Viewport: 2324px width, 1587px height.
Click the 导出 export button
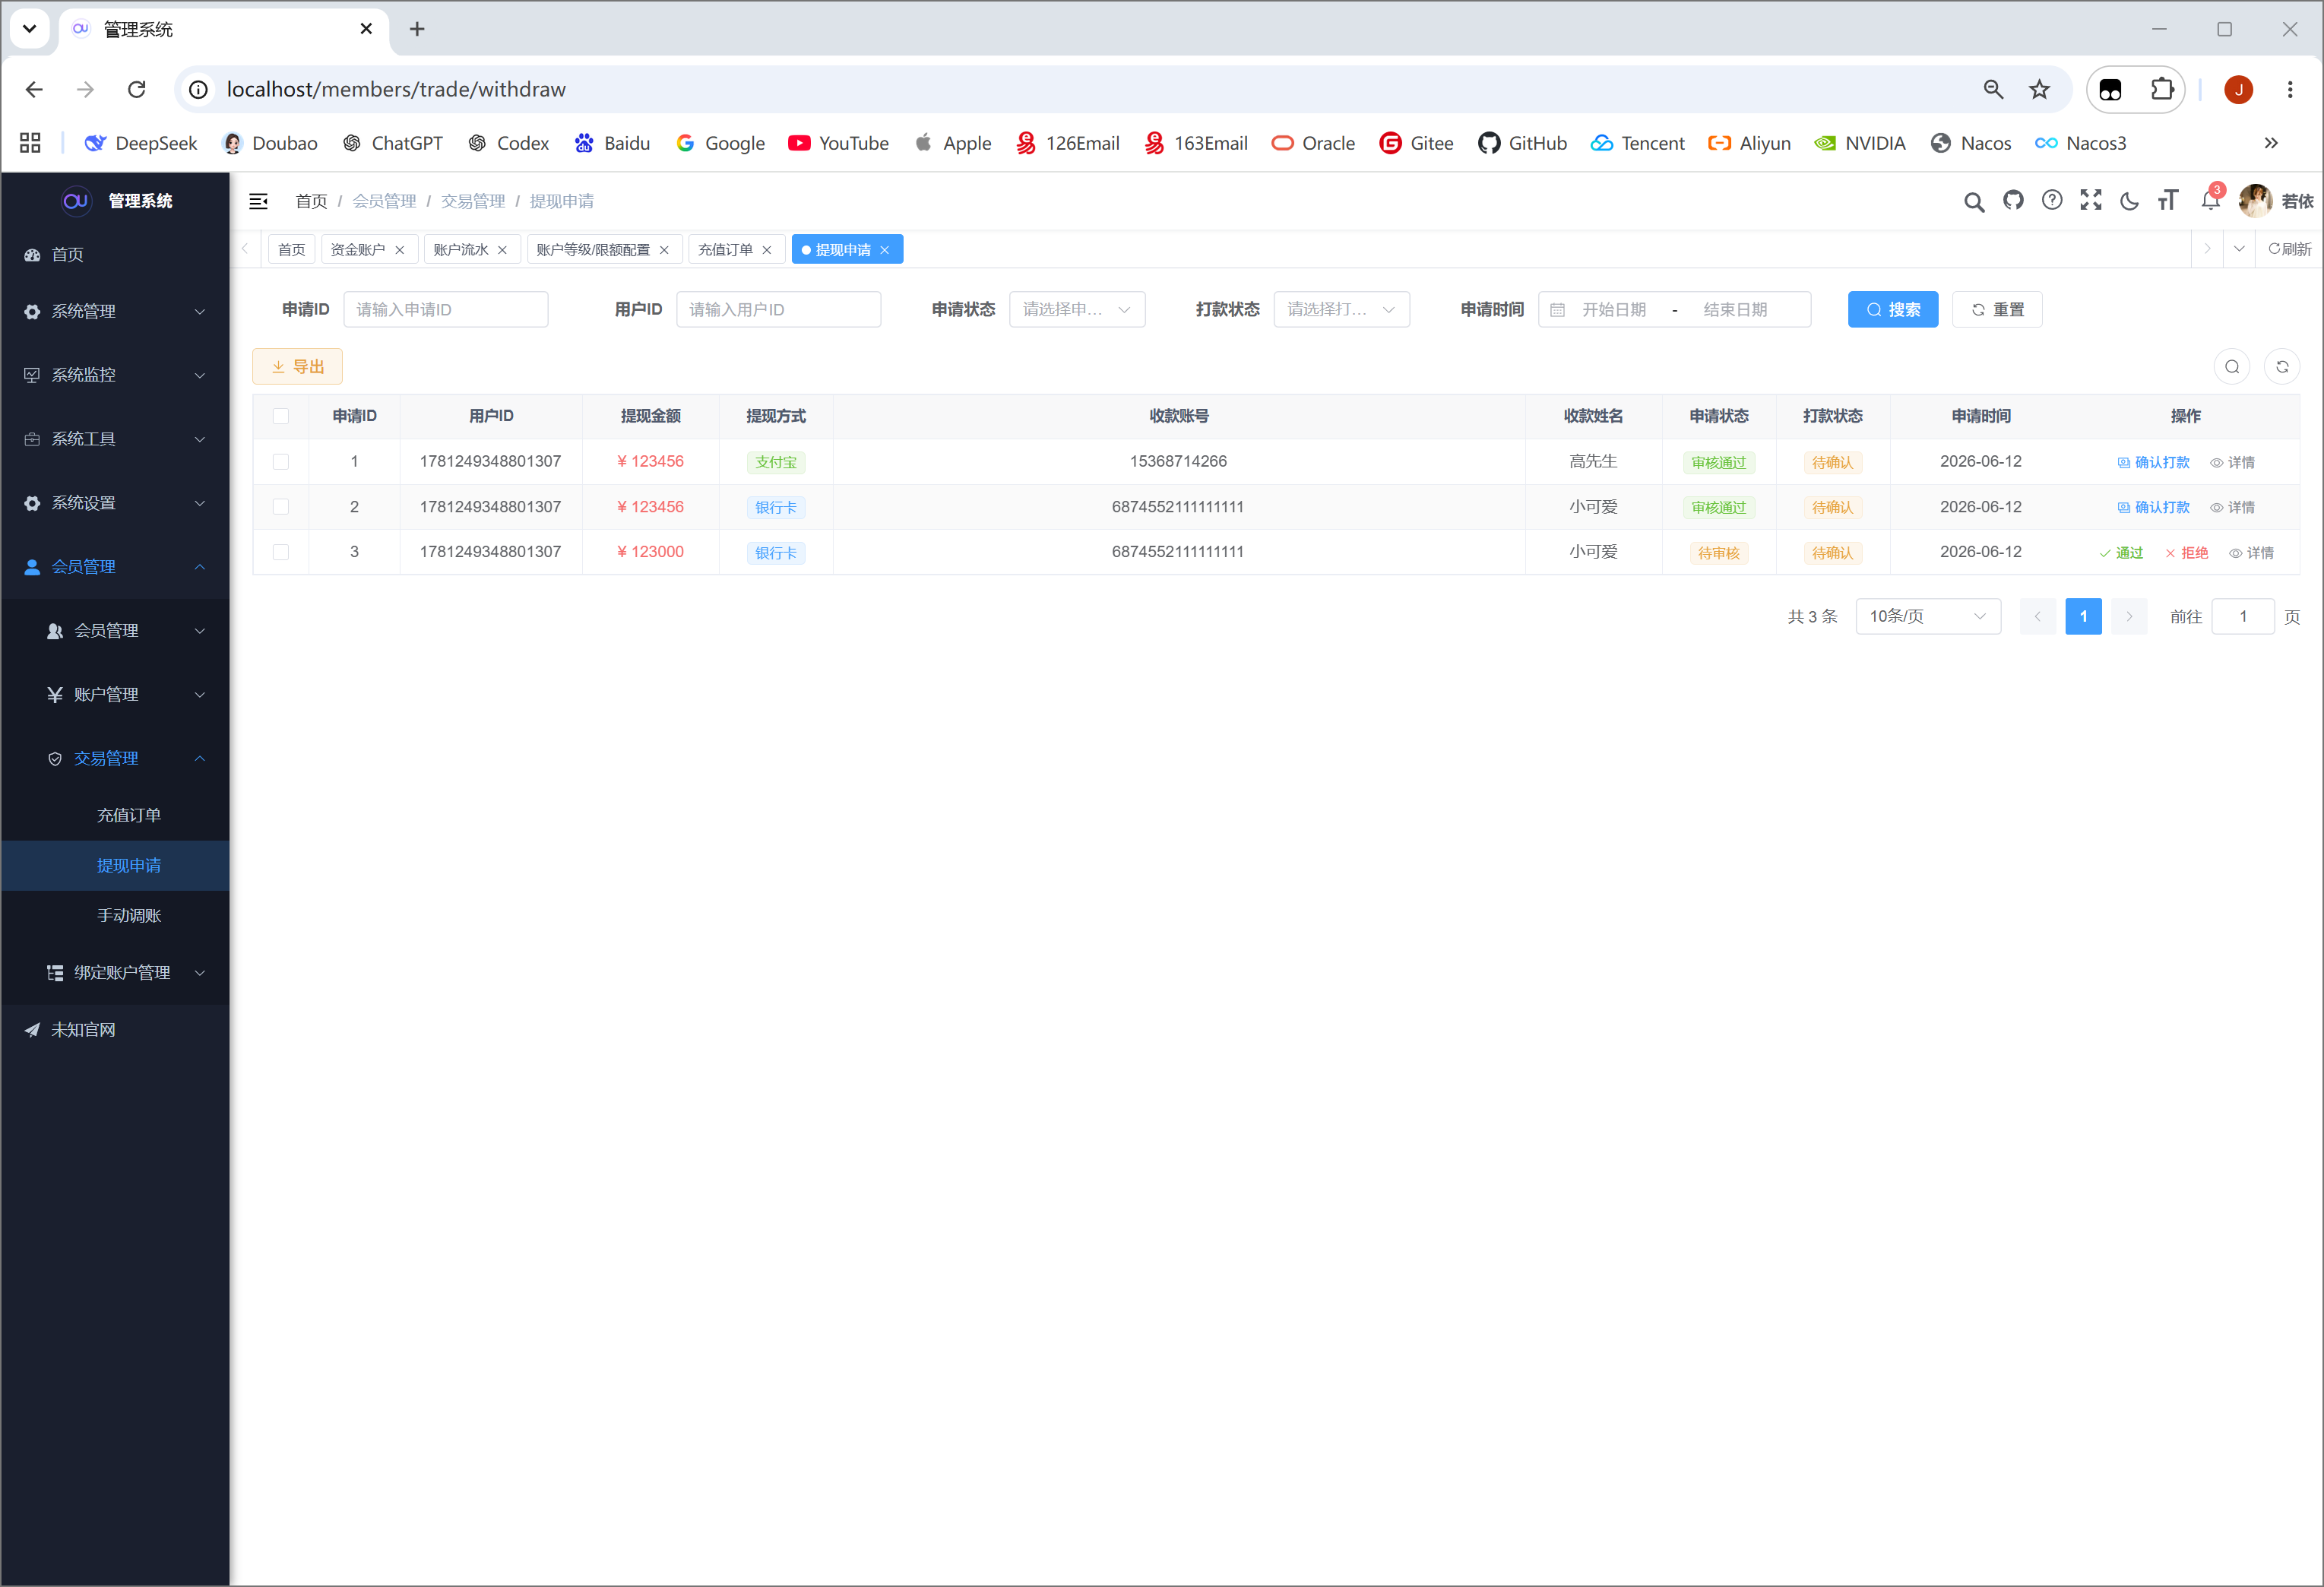tap(297, 367)
